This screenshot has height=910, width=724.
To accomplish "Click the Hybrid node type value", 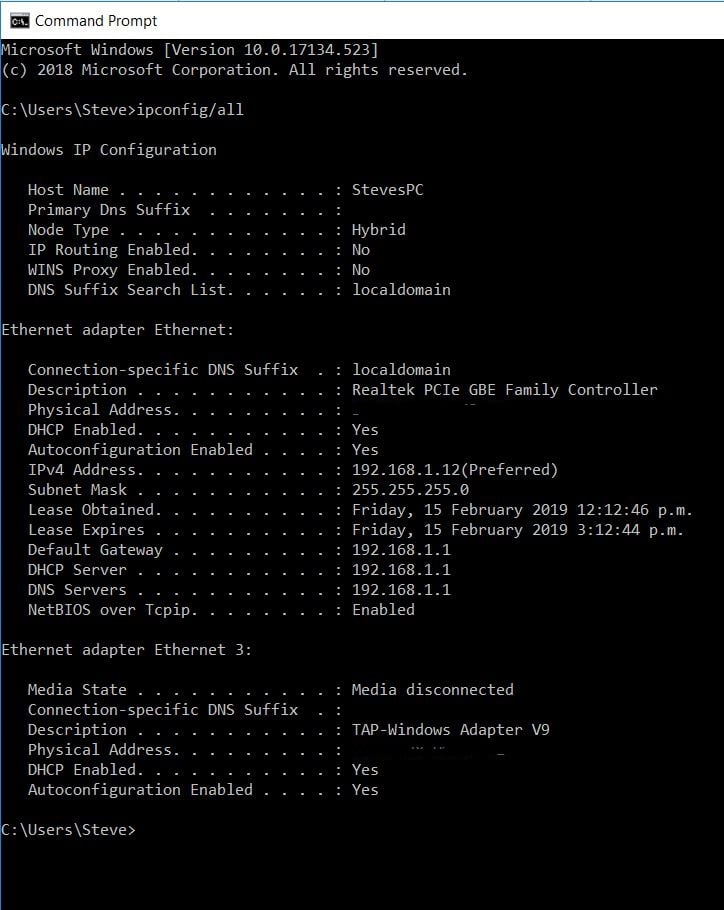I will click(x=378, y=230).
